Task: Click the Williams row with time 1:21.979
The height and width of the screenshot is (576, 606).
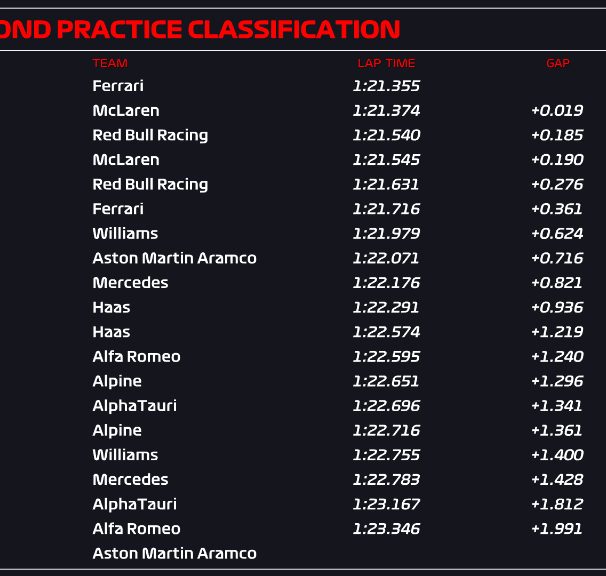Action: (x=303, y=233)
